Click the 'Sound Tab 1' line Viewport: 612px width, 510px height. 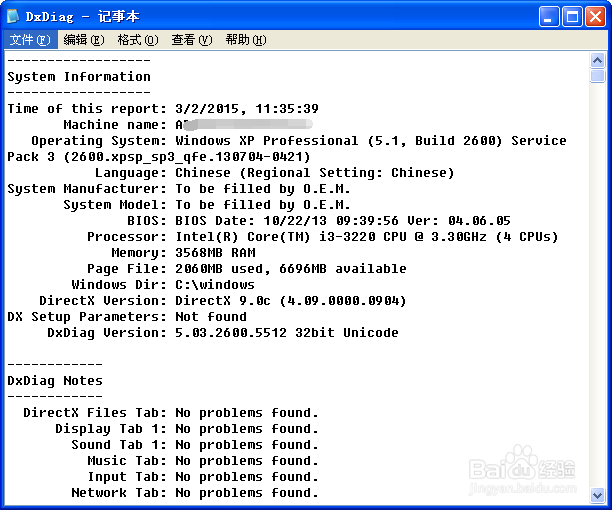195,444
